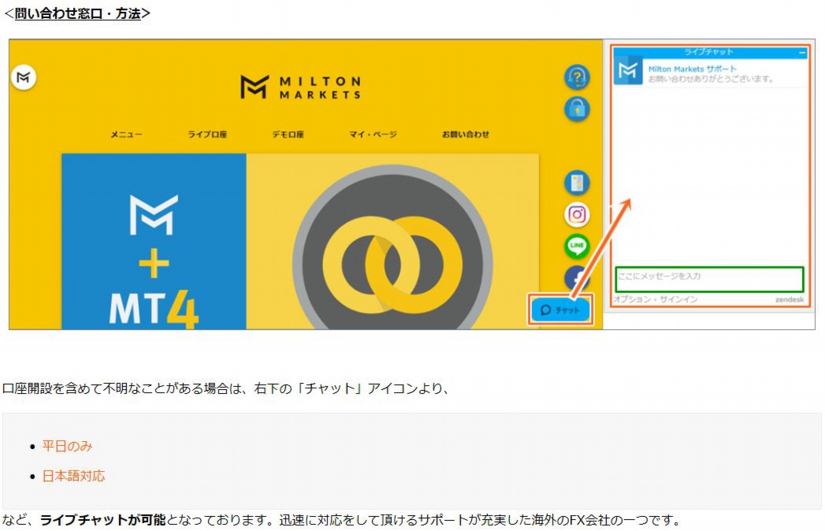
Task: Click the Milton Markets サポート chat name
Action: coord(692,68)
